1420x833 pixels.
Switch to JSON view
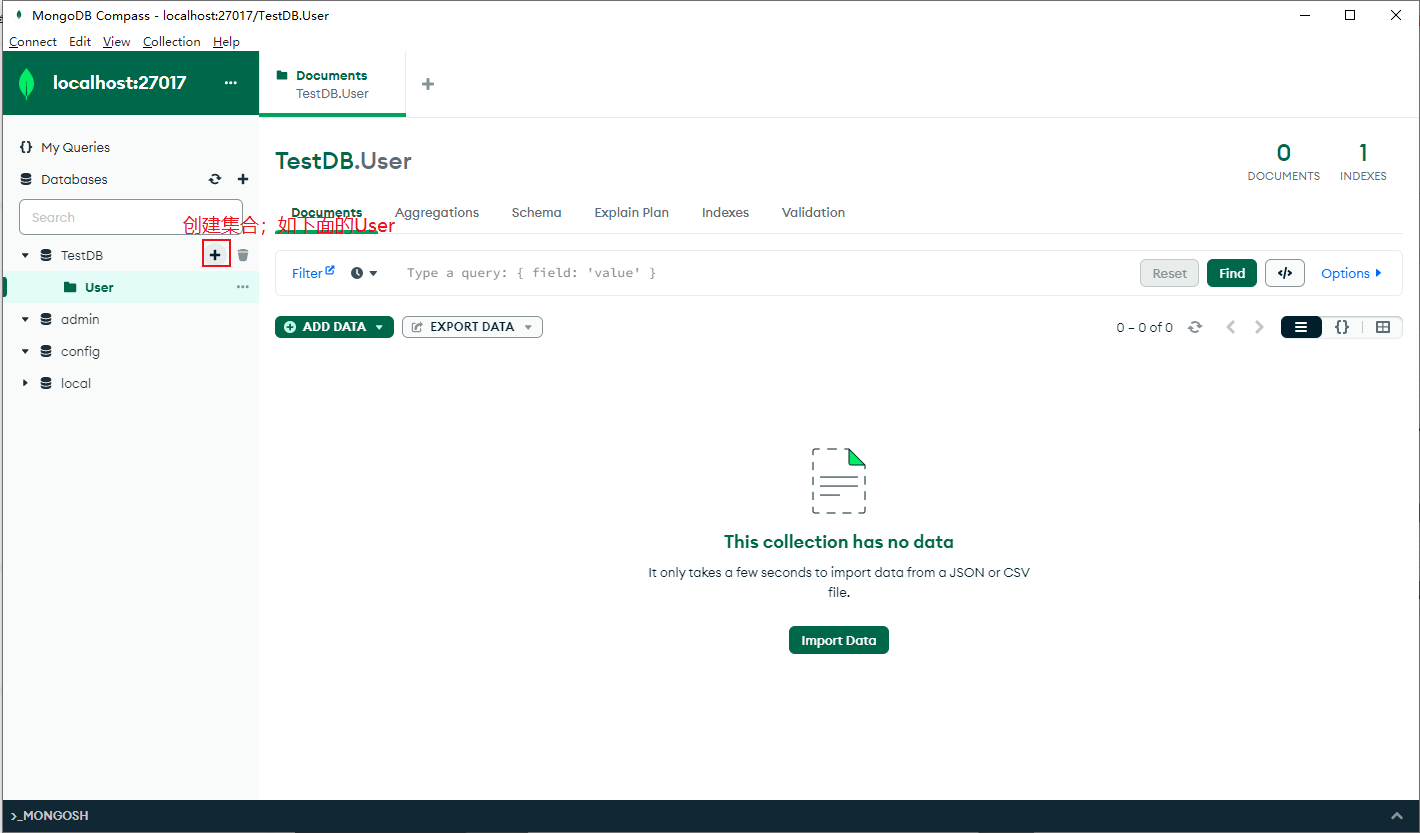pos(1342,327)
